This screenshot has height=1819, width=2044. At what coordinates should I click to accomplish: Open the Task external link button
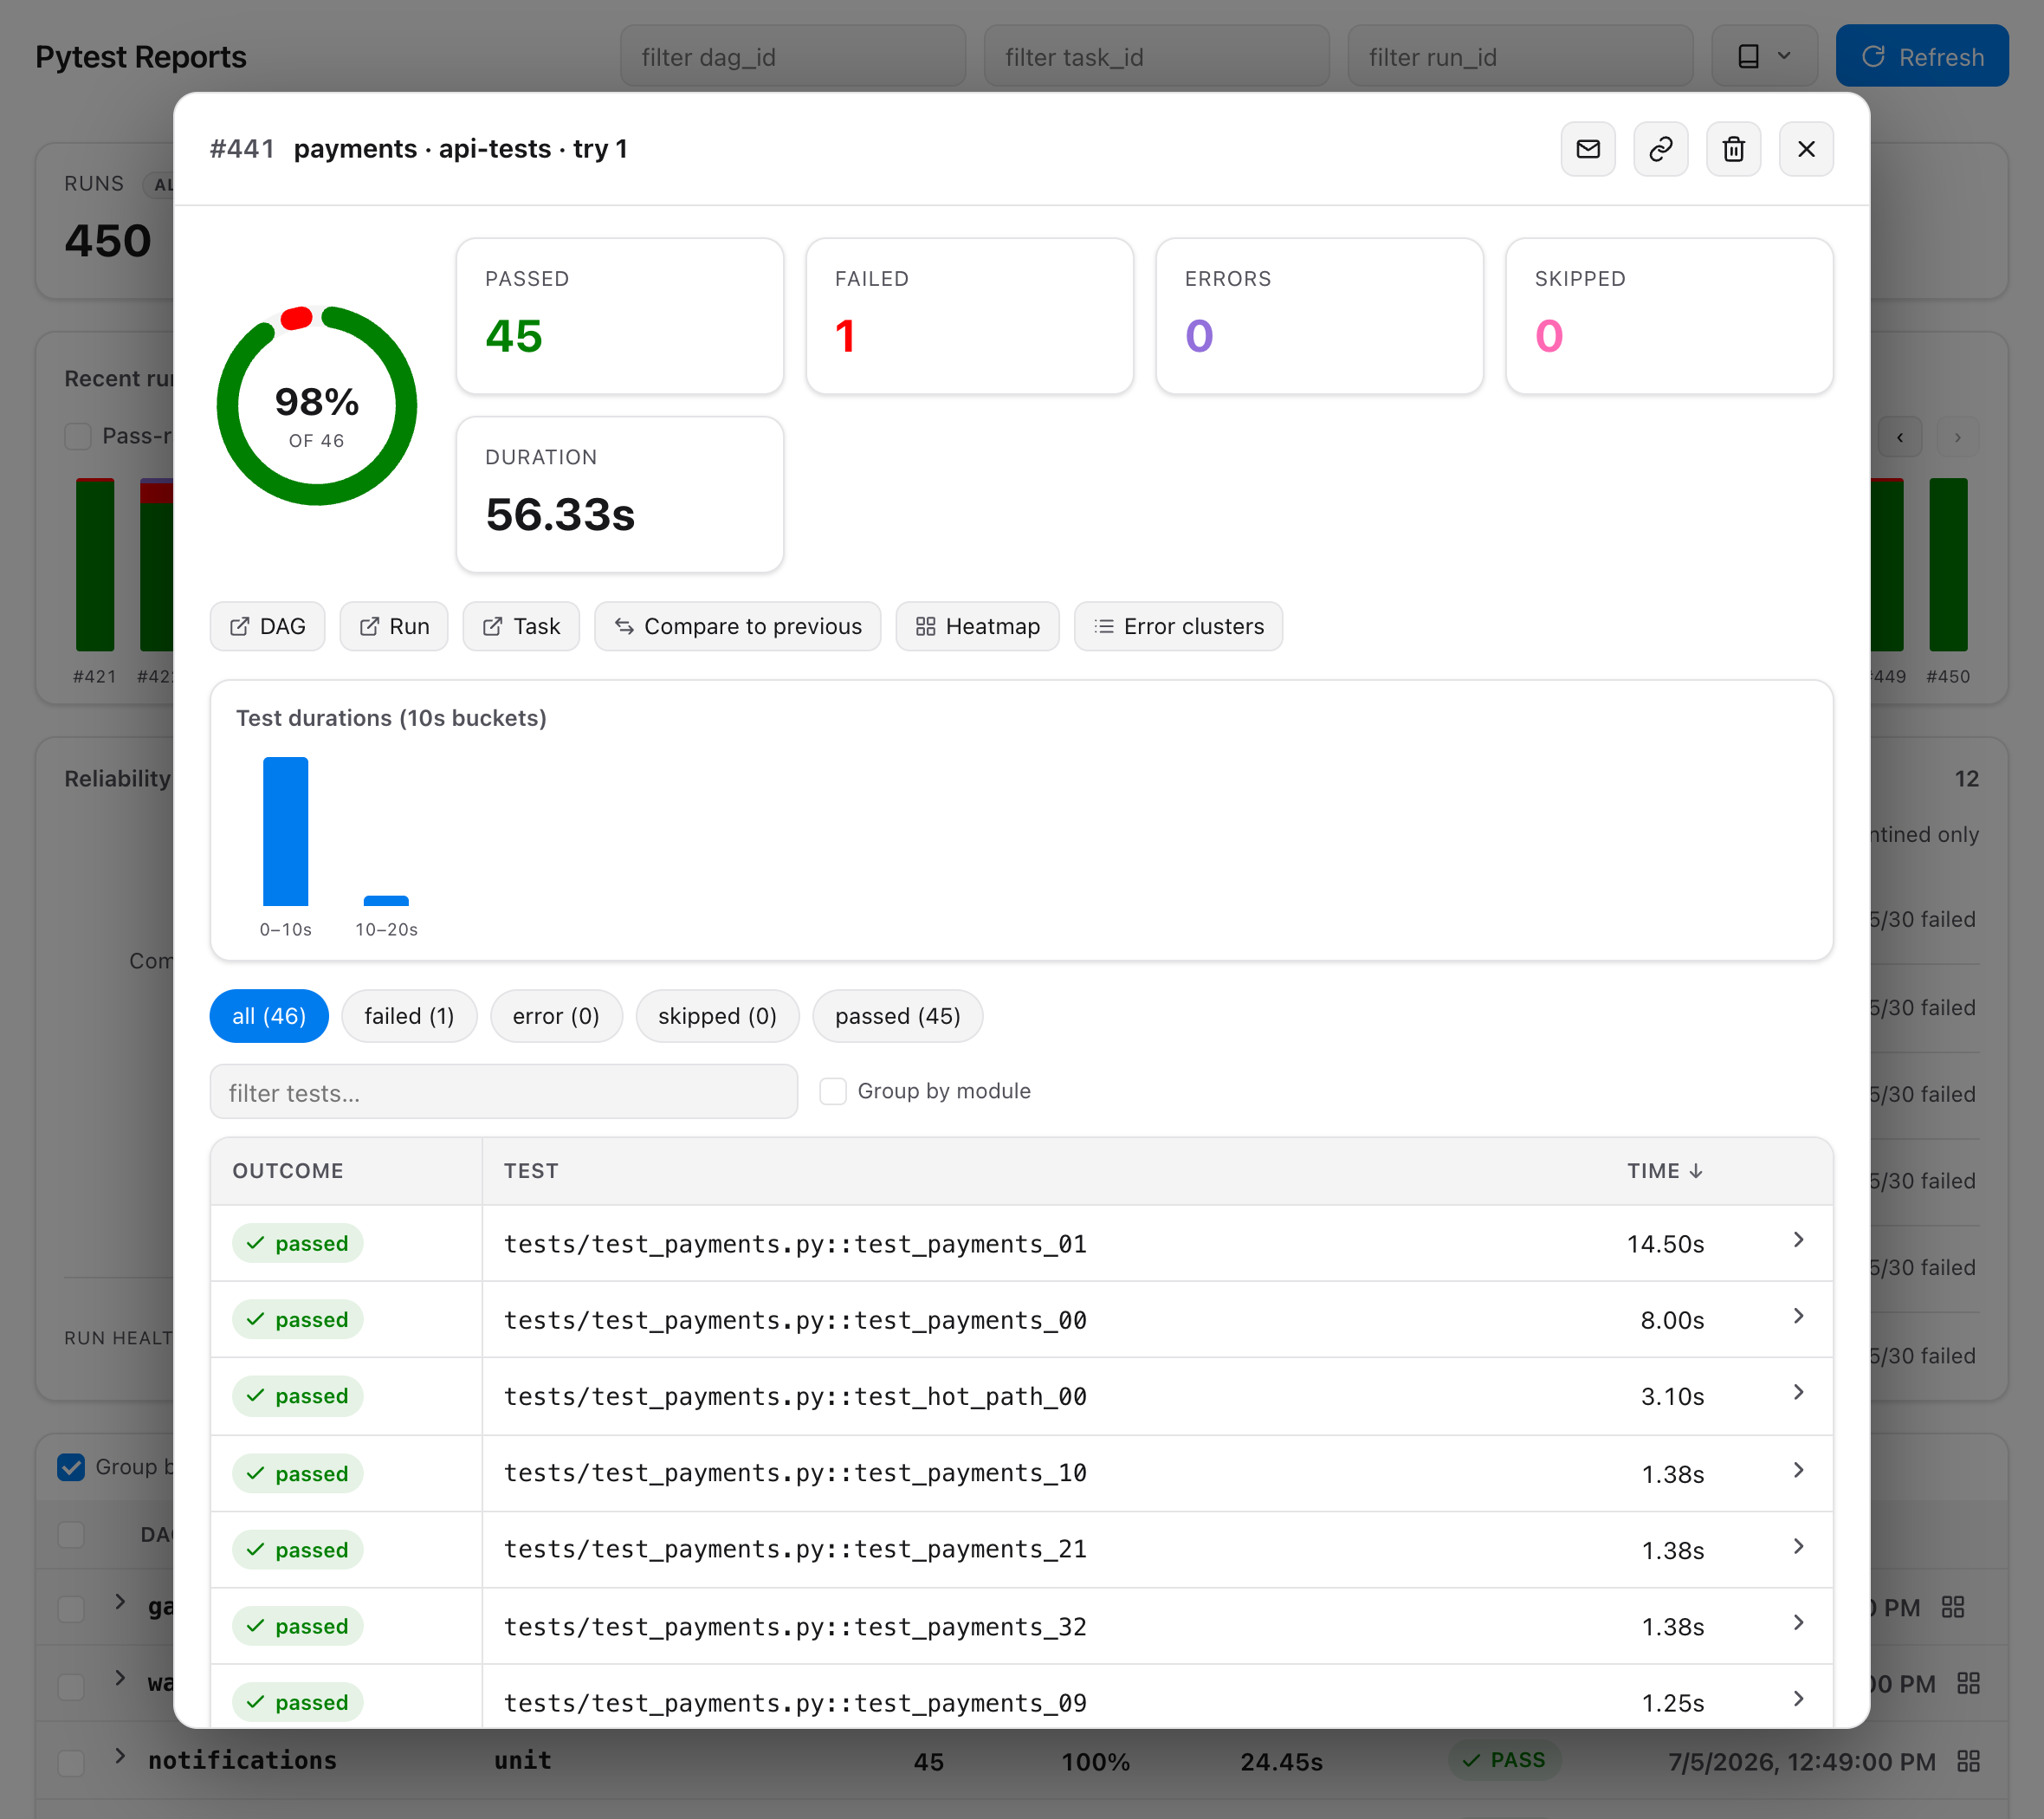tap(521, 626)
